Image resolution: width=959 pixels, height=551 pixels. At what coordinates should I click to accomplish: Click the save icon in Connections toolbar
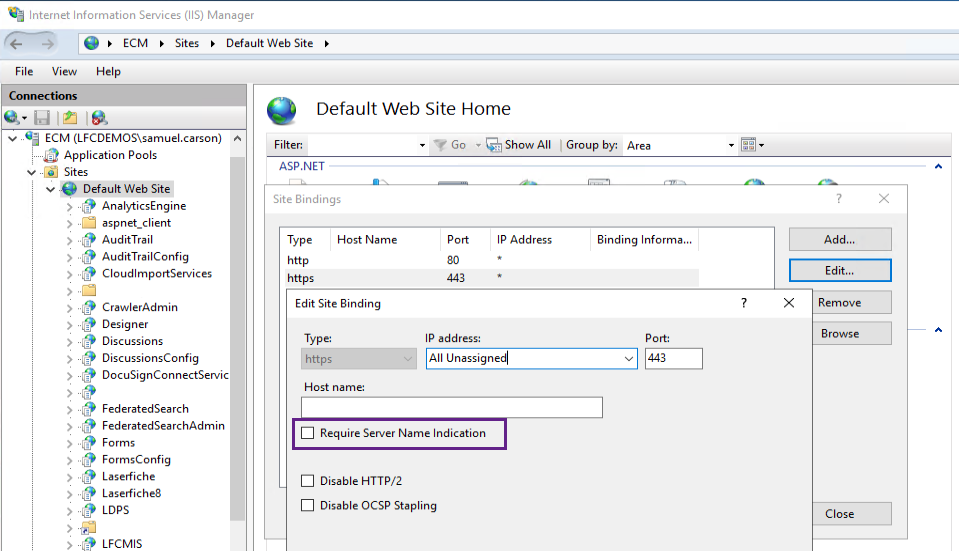[x=42, y=117]
